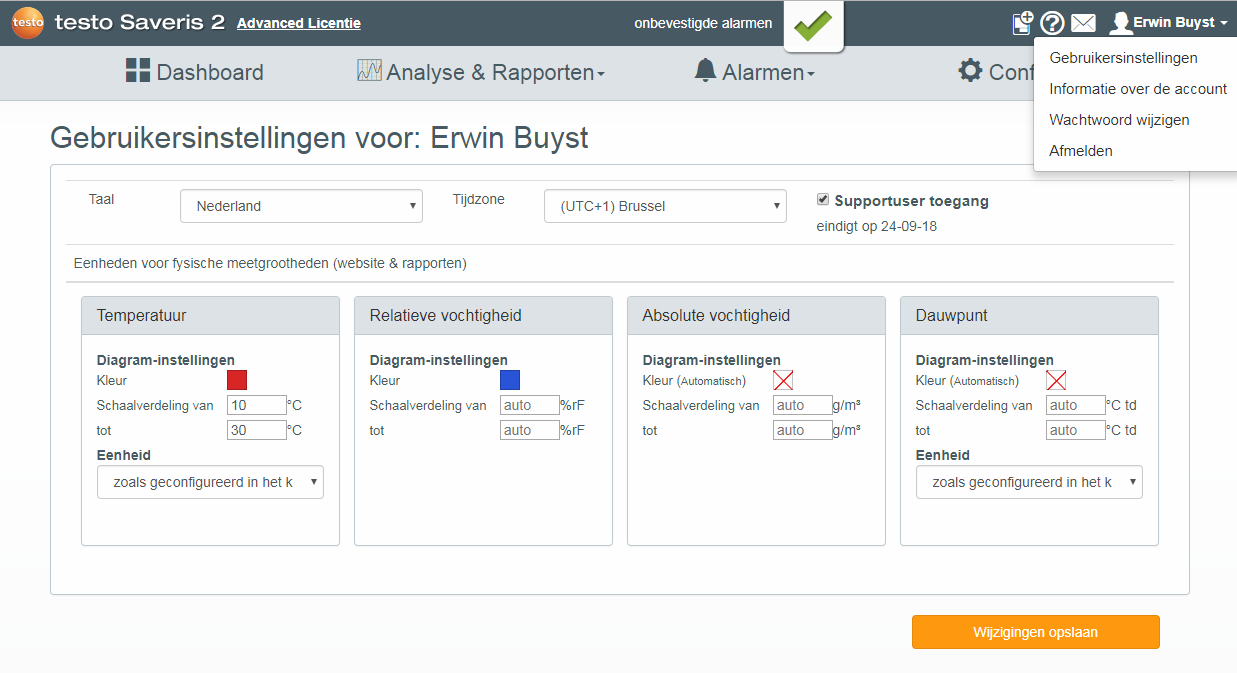
Task: Toggle the Supportuser toegang checkbox
Action: 823,199
